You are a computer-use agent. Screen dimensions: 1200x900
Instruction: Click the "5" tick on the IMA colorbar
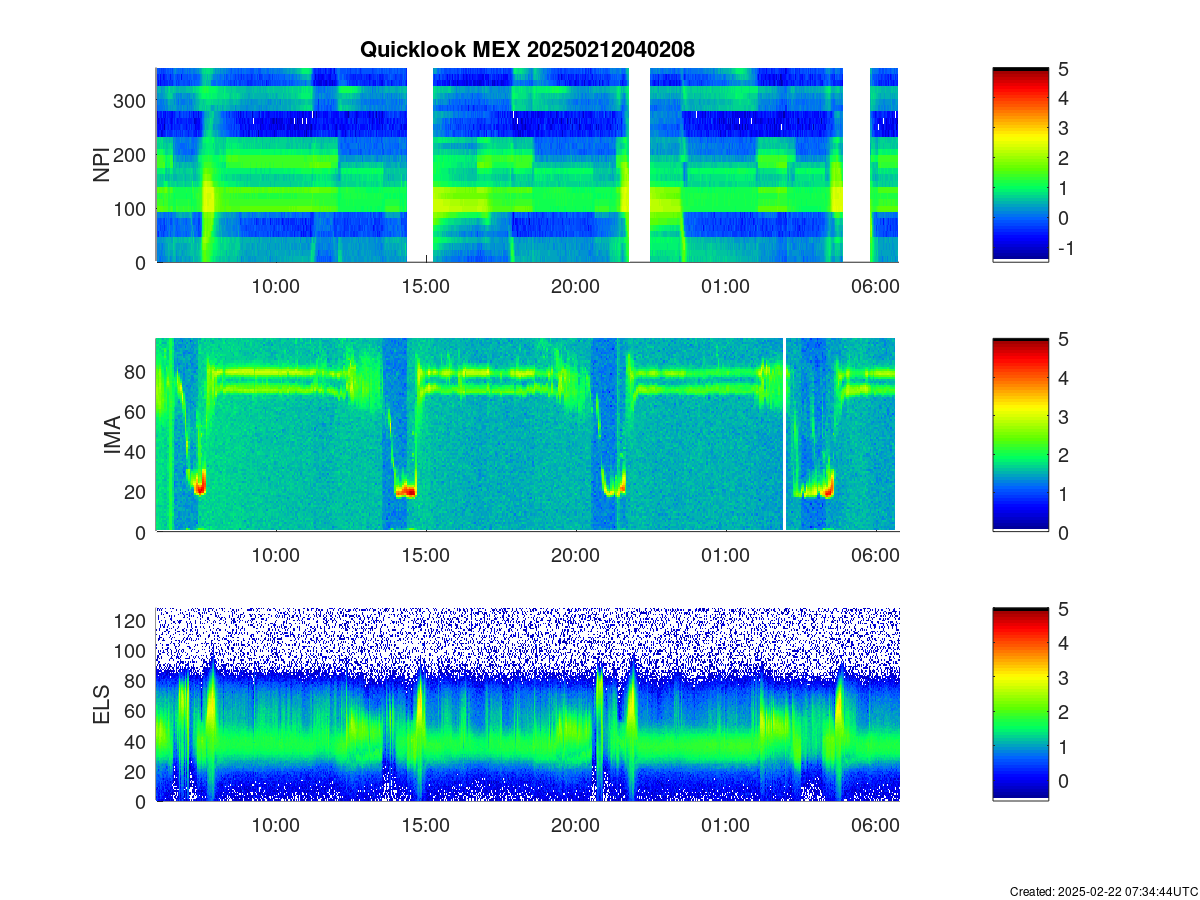1064,339
